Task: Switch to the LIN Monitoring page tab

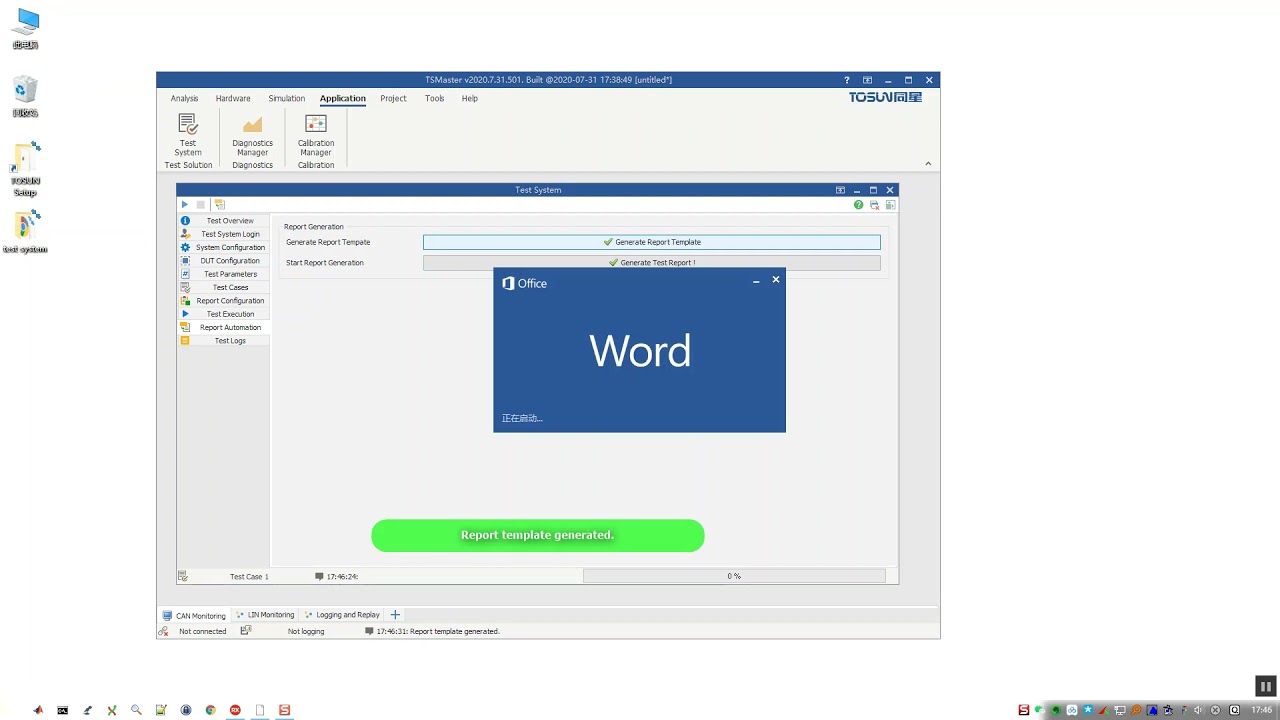Action: coord(265,615)
